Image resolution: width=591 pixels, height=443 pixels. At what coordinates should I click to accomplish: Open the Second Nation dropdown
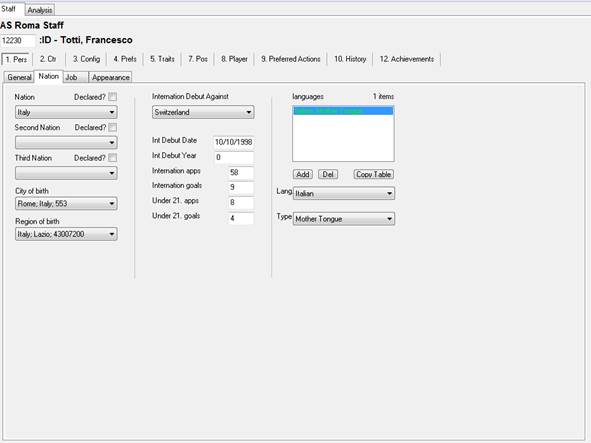click(x=66, y=143)
